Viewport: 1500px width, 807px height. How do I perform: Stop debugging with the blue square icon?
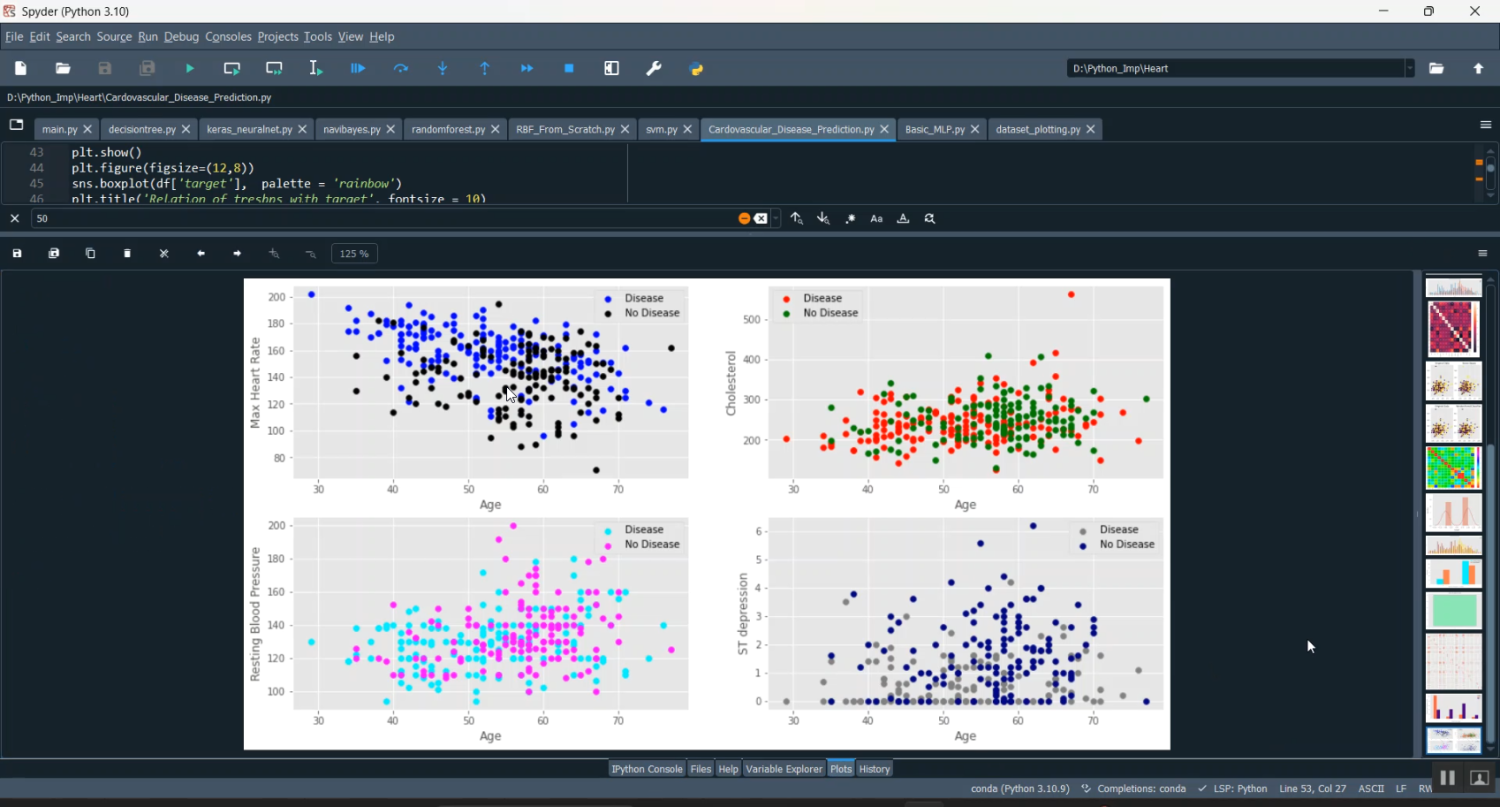pos(569,68)
